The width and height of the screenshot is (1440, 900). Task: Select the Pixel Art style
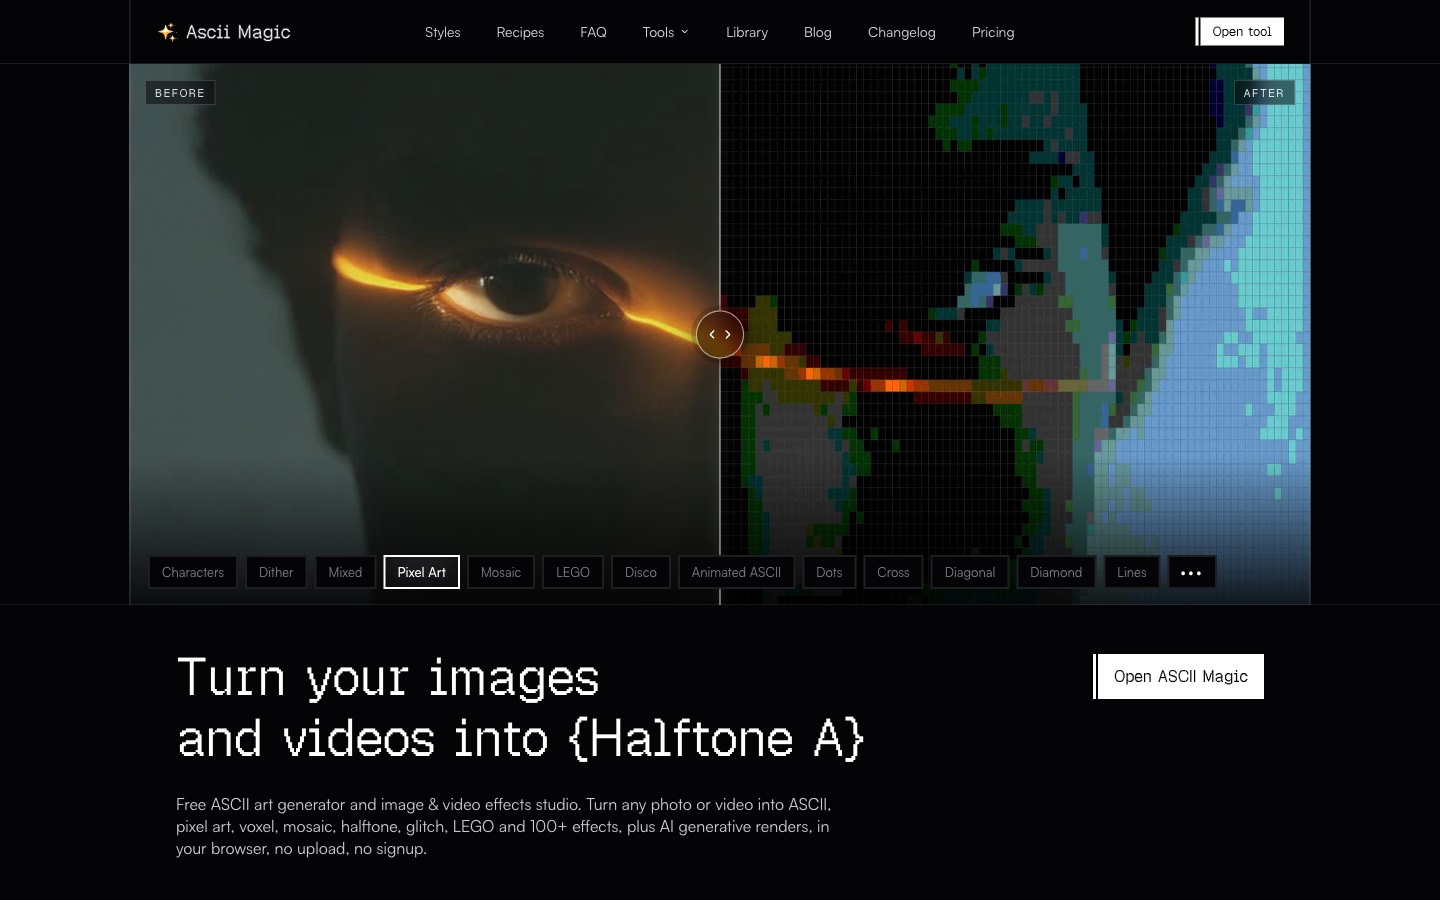coord(422,572)
